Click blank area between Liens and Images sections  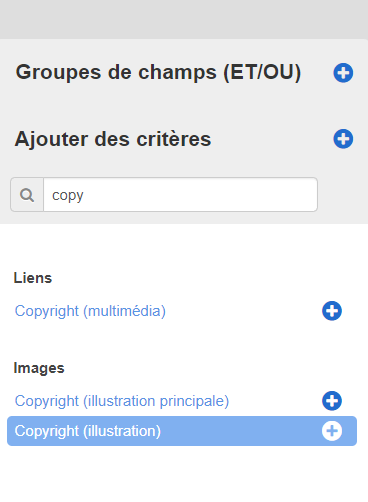click(x=184, y=341)
